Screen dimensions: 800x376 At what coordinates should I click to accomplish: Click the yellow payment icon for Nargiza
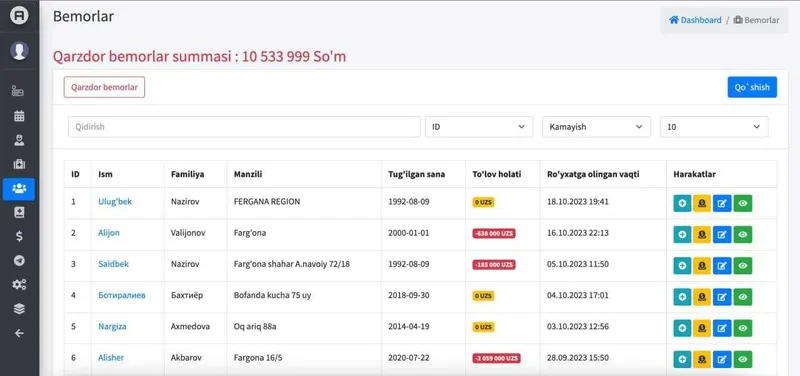pyautogui.click(x=702, y=328)
